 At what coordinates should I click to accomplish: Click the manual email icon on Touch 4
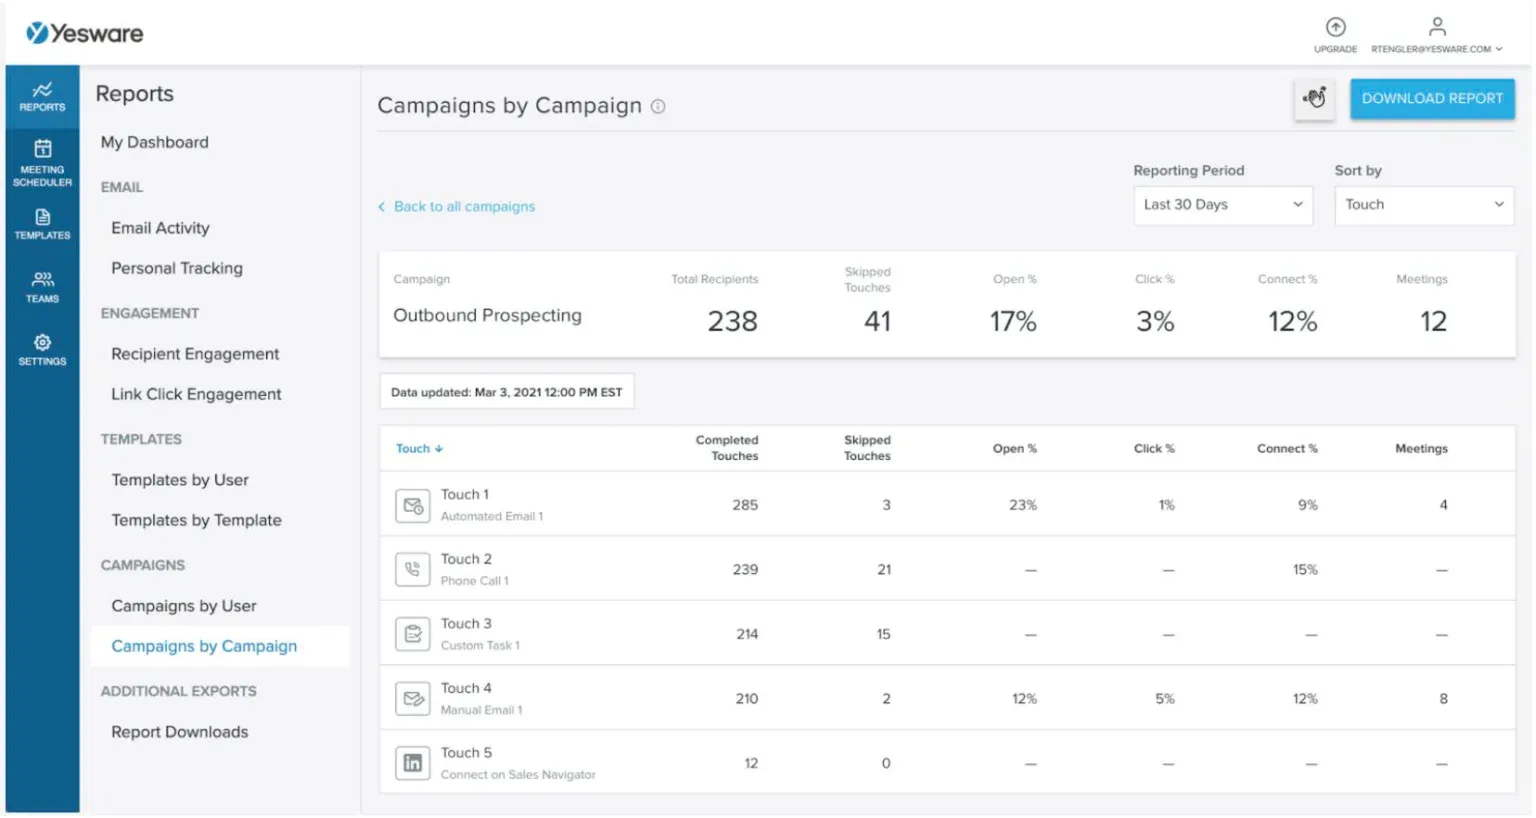(412, 698)
